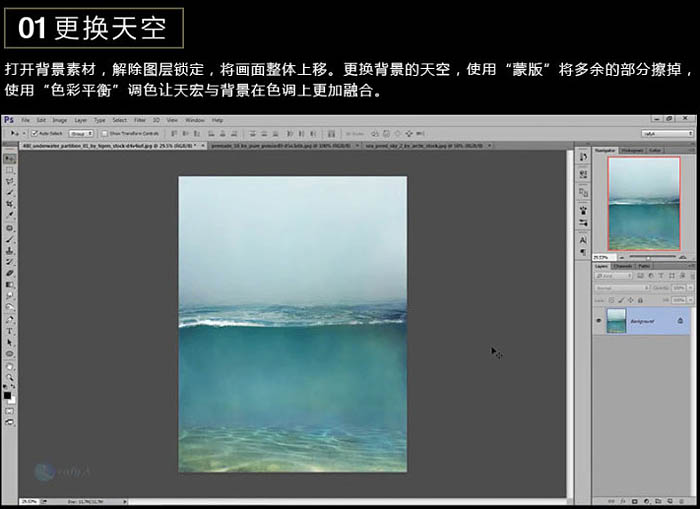Switch to the Channels tab
The height and width of the screenshot is (509, 700).
[x=622, y=266]
